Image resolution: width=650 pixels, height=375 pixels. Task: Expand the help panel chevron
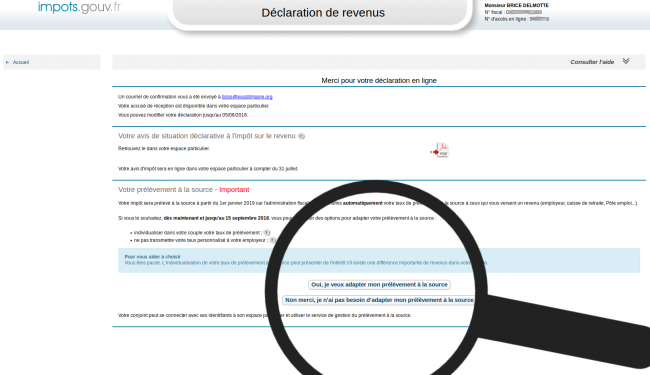626,61
